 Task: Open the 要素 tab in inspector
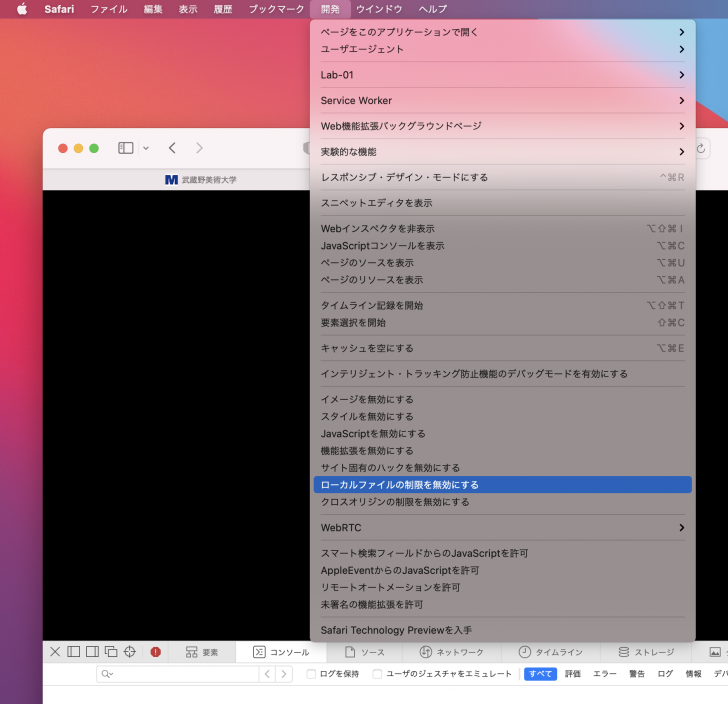[x=201, y=652]
